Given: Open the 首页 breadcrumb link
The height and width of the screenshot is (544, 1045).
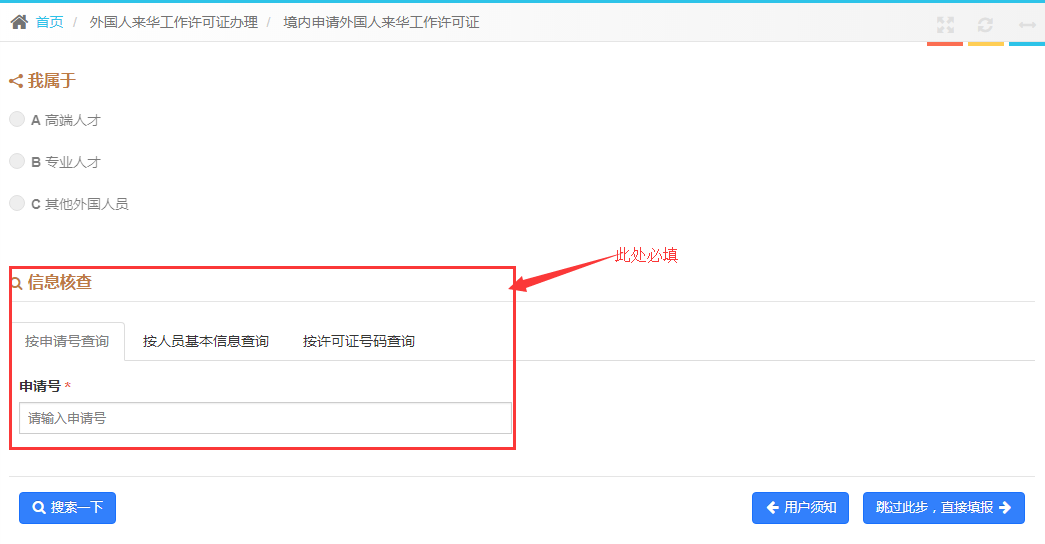Looking at the screenshot, I should click(x=50, y=22).
